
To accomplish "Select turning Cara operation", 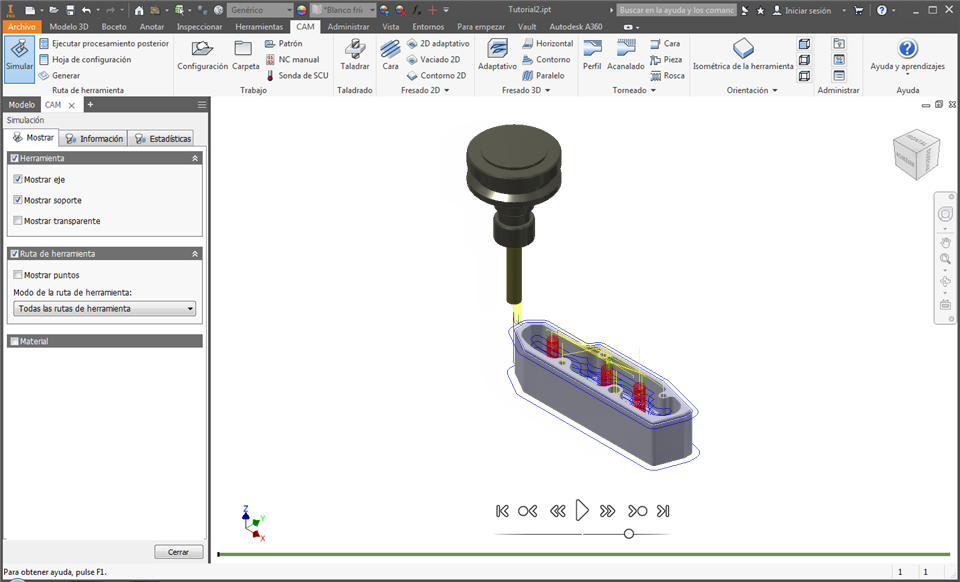I will tap(665, 43).
